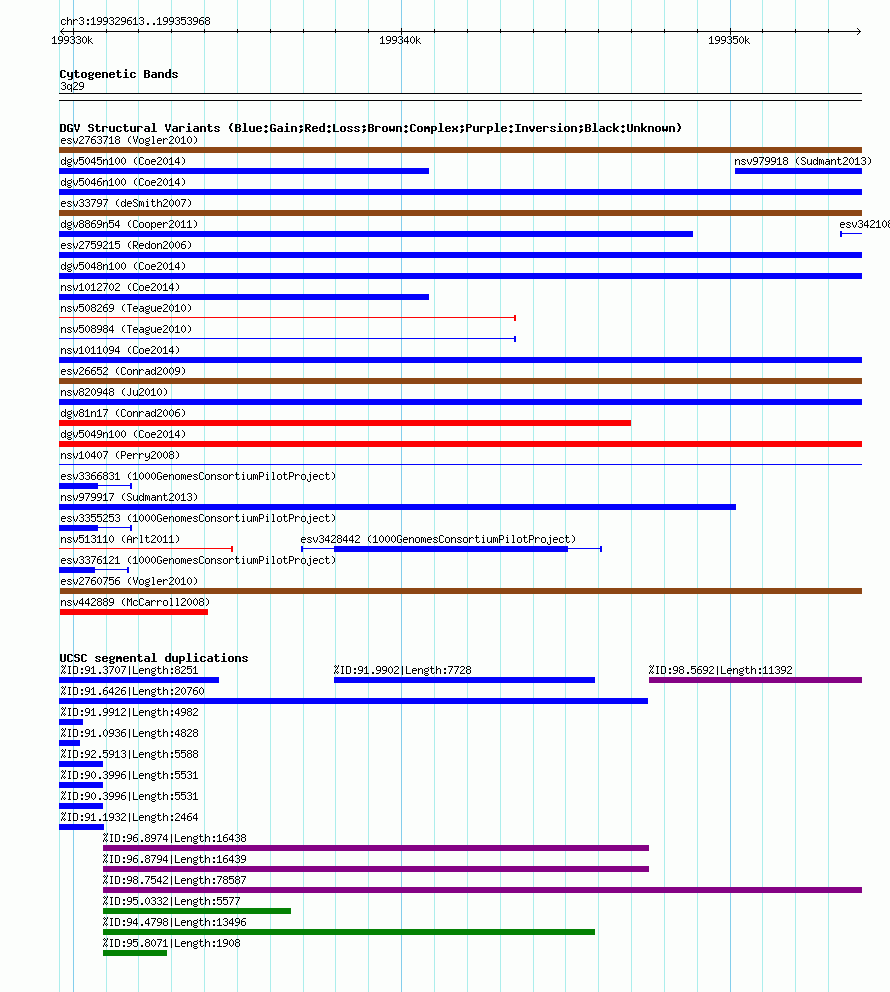Click dgv81n17 (Conrad2006) label
Image resolution: width=890 pixels, height=992 pixels.
[123, 413]
